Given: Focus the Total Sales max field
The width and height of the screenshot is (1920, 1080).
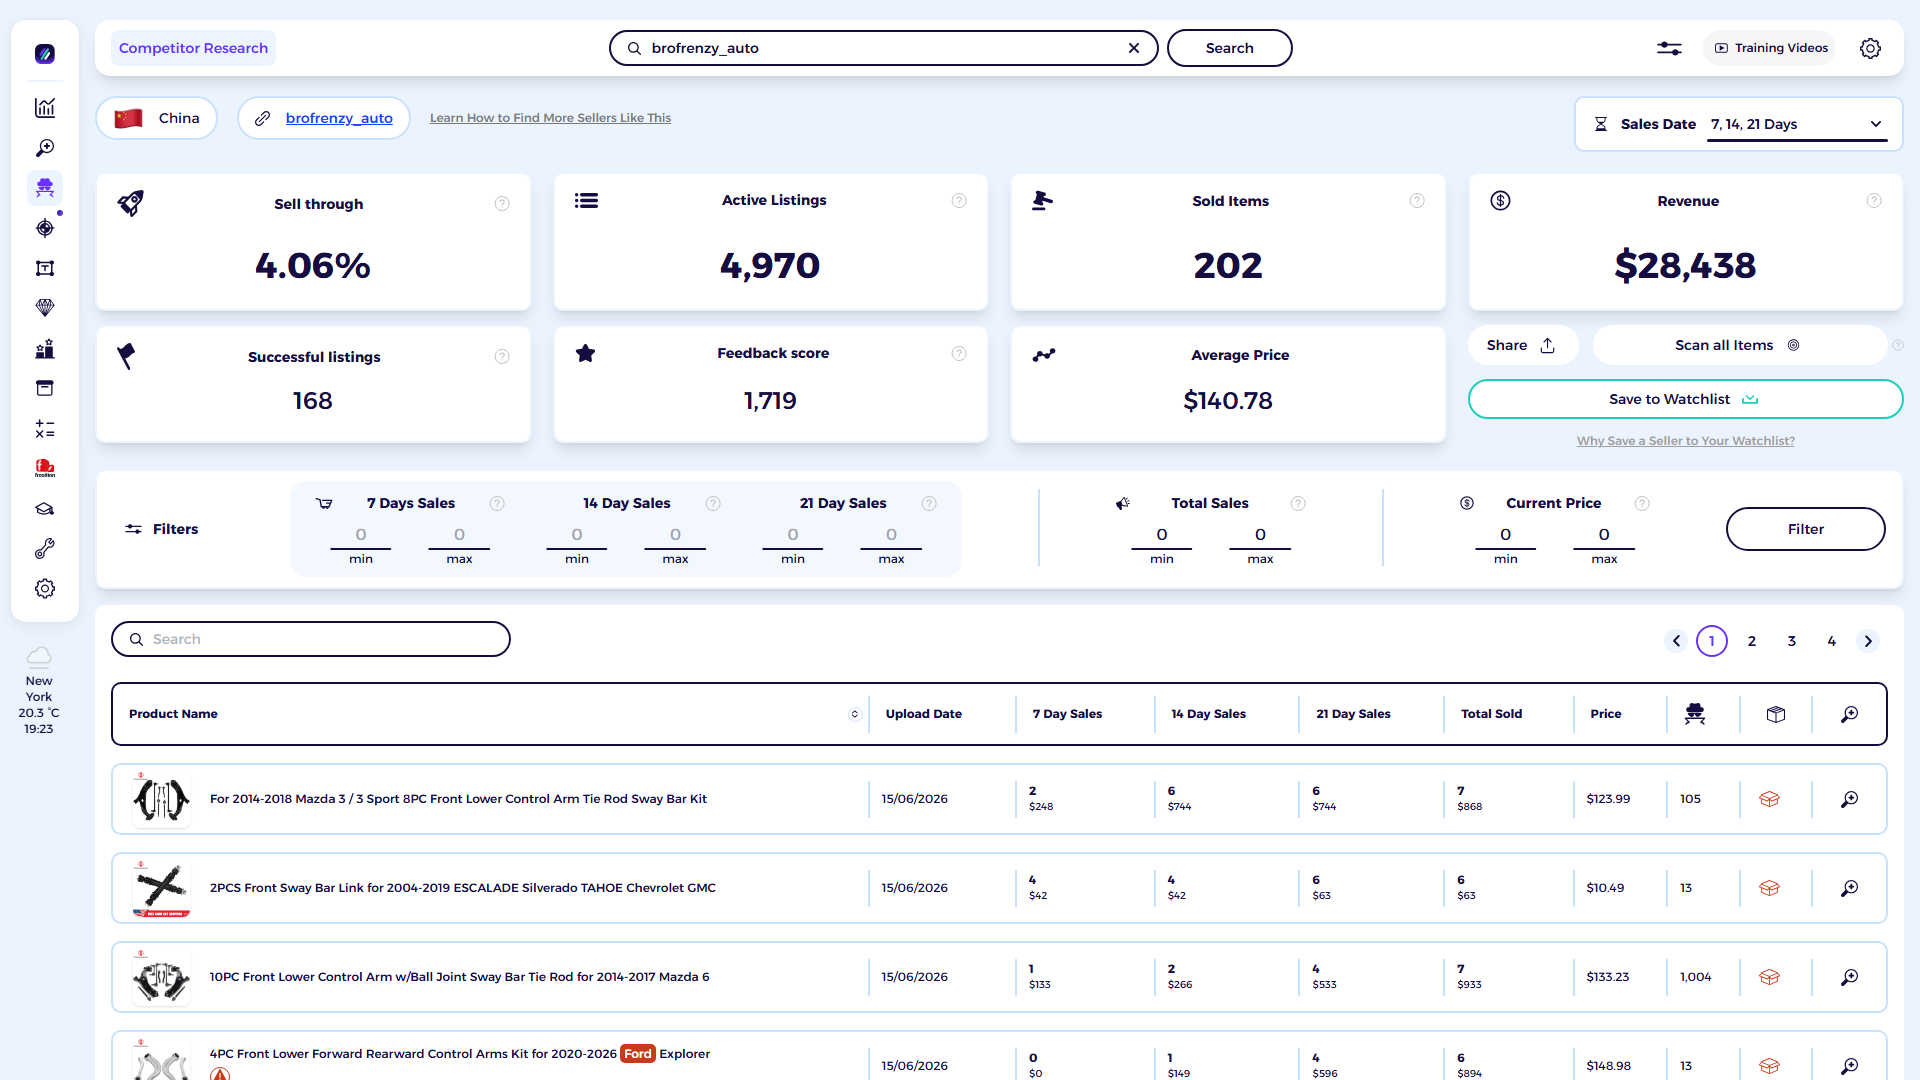Looking at the screenshot, I should click(x=1260, y=535).
